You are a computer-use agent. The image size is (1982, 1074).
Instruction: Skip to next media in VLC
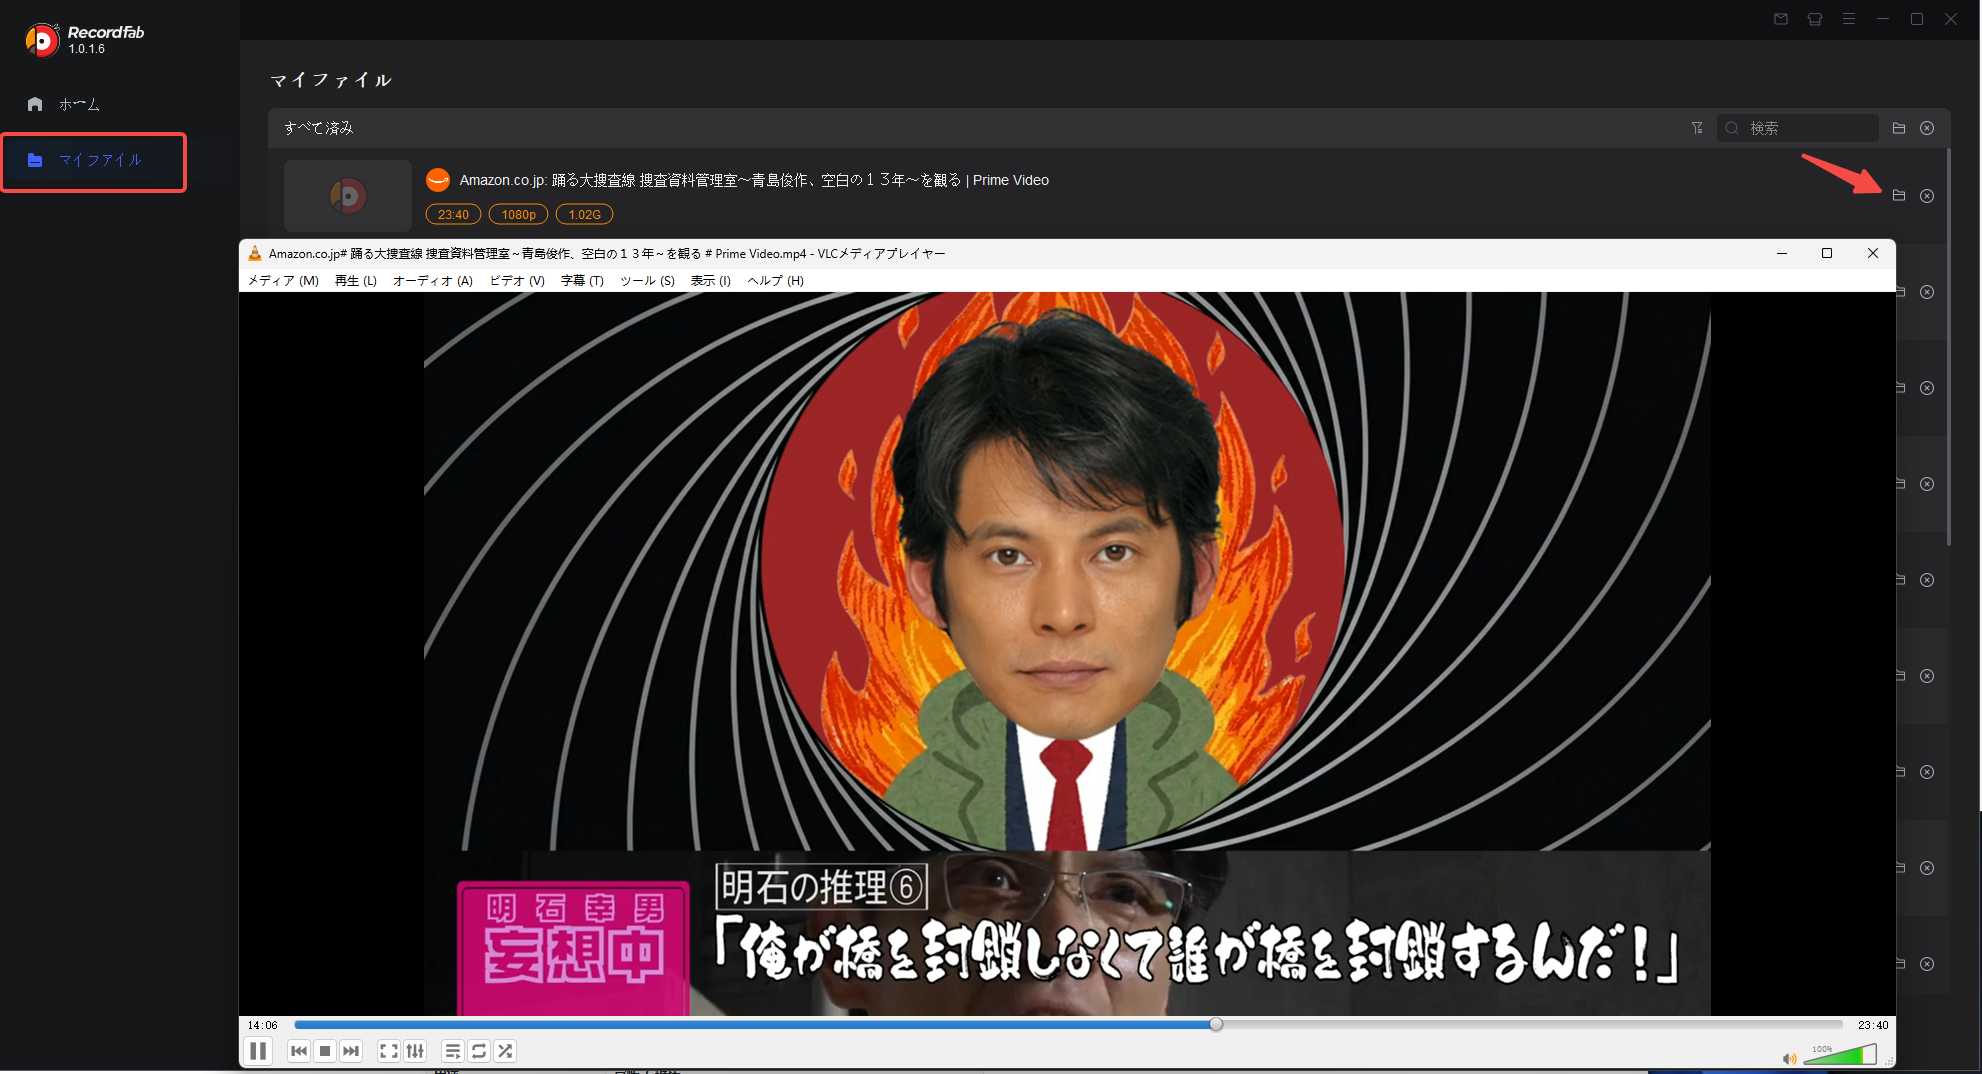[350, 1051]
